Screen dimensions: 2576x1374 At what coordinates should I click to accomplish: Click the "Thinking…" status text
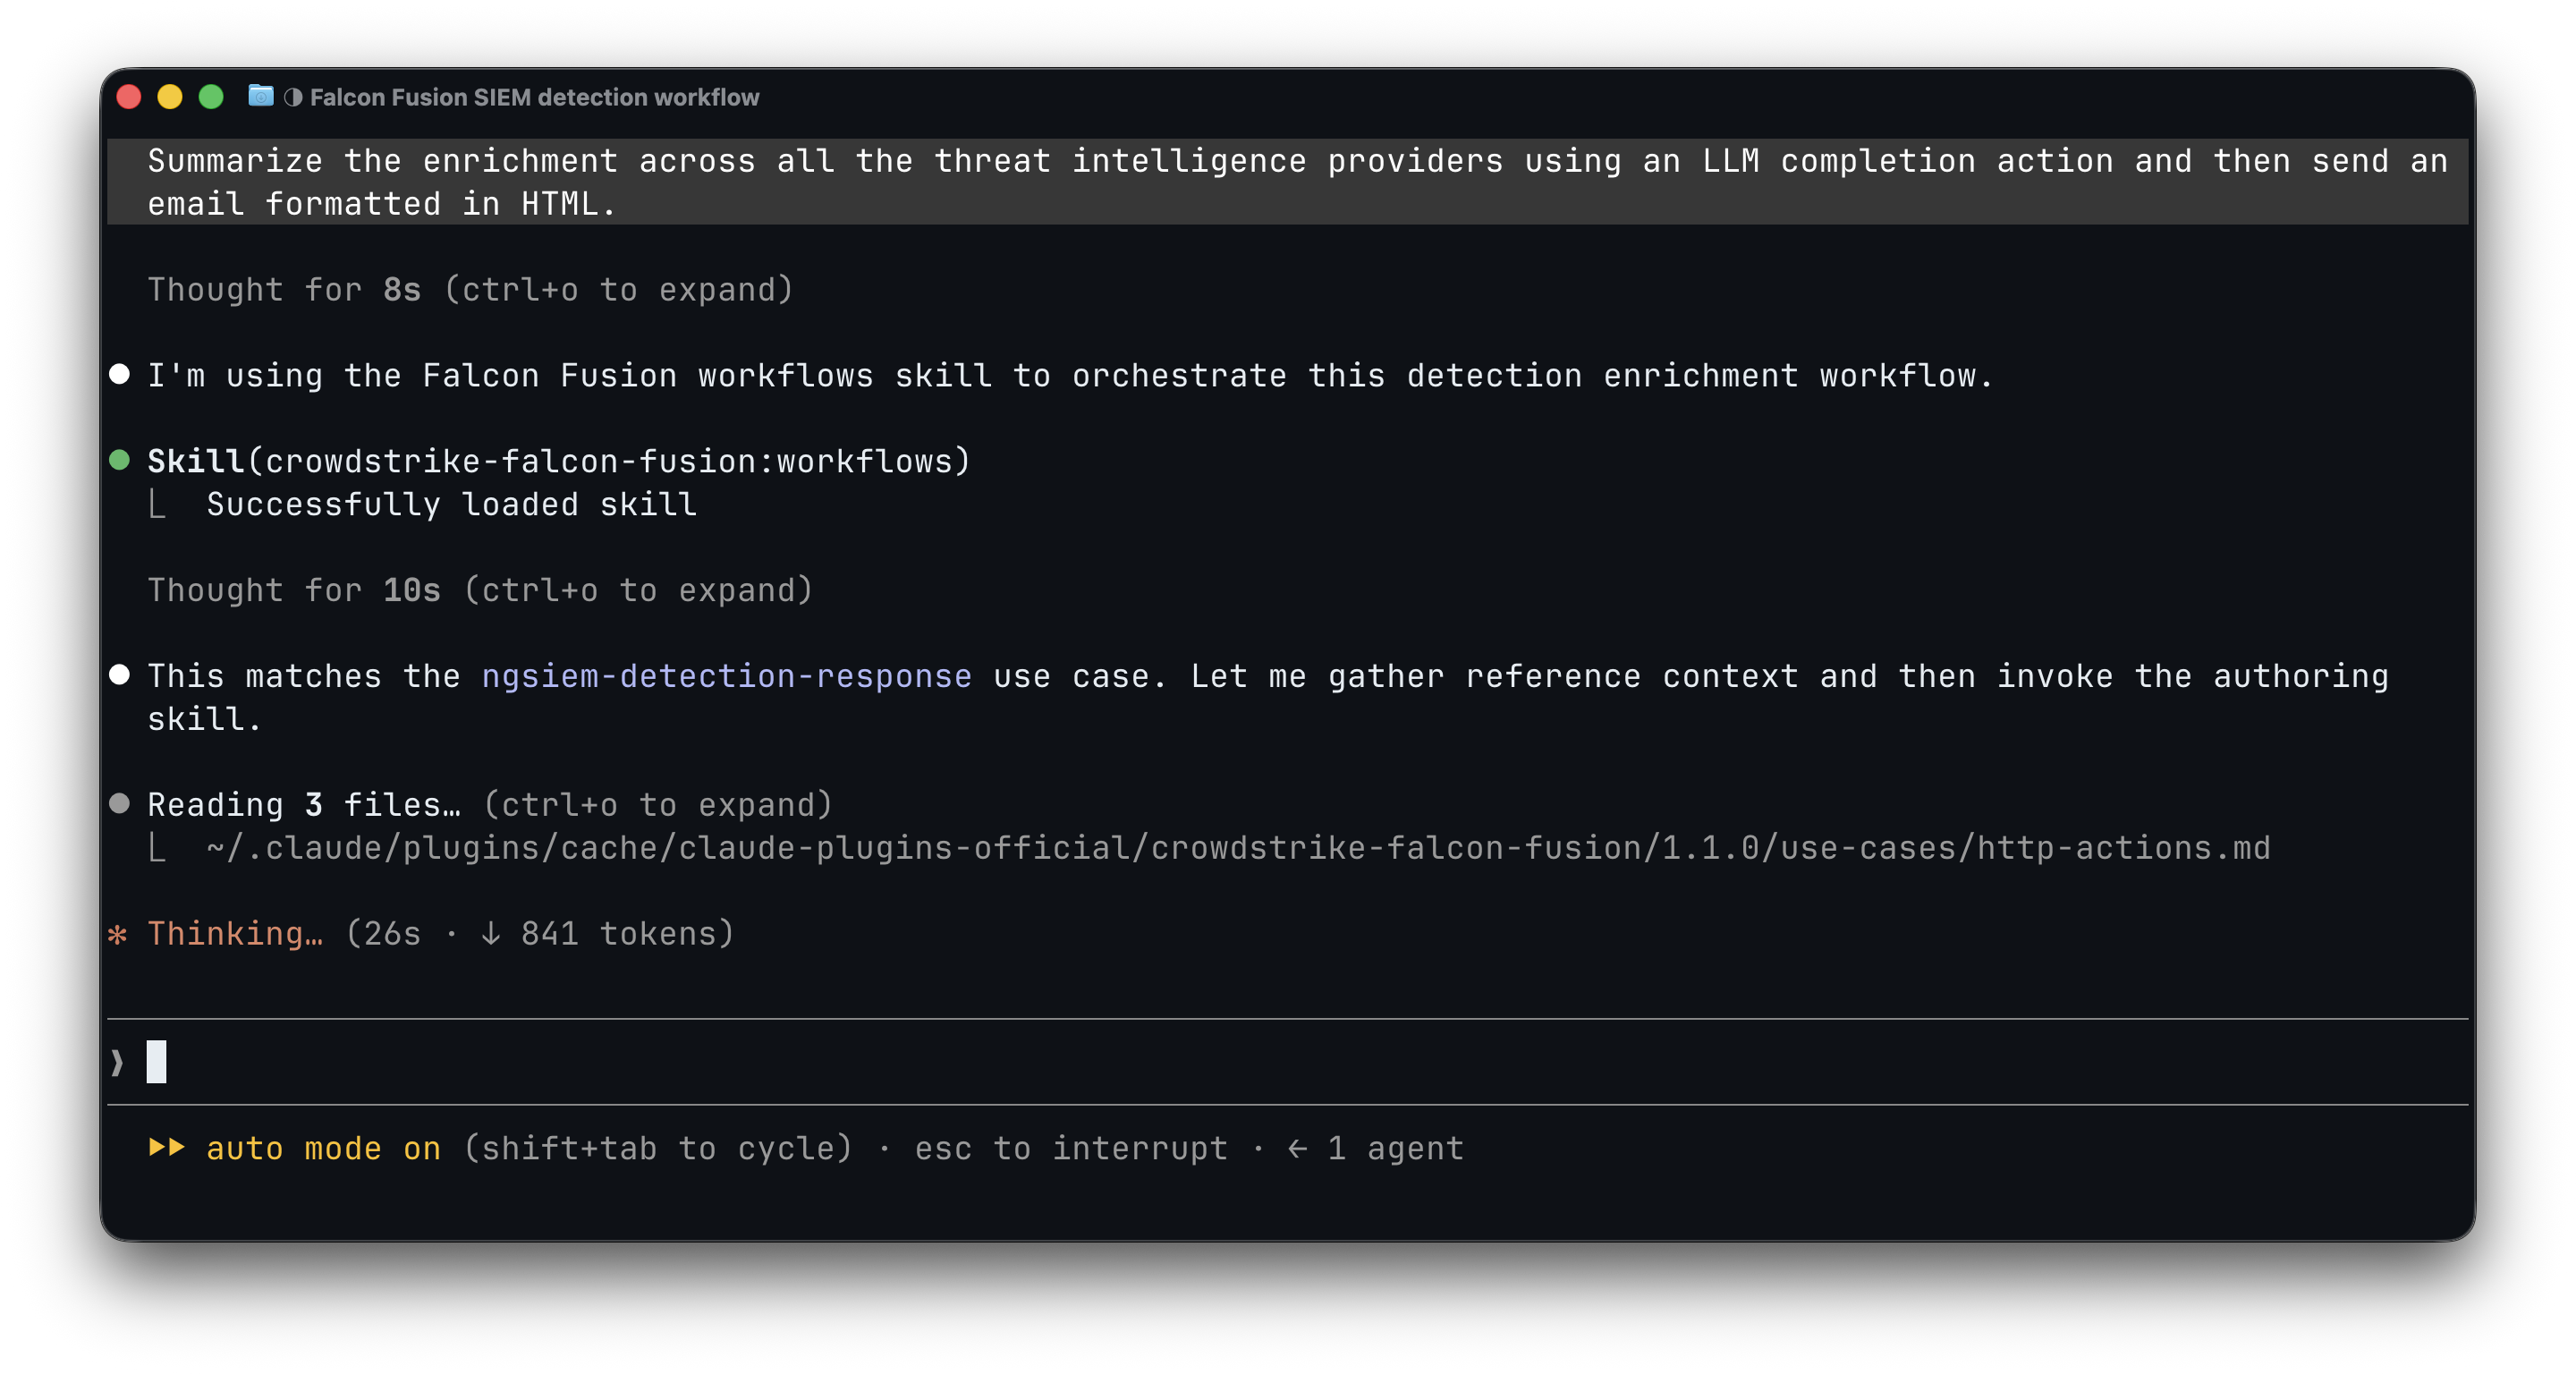tap(235, 933)
